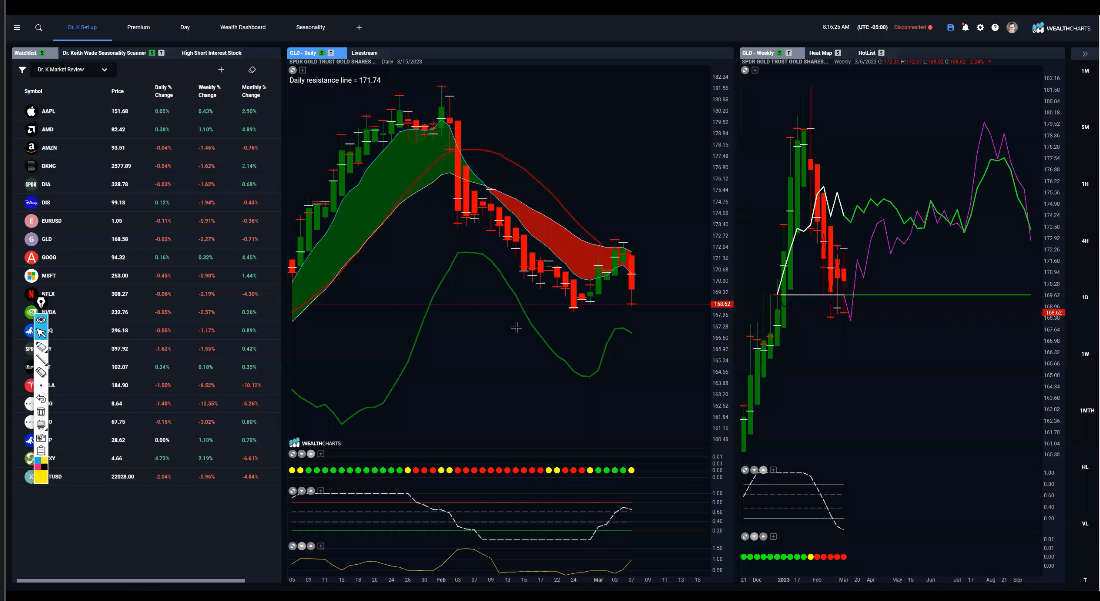Image resolution: width=1100 pixels, height=601 pixels.
Task: Add a new workspace tab with plus
Action: [x=359, y=27]
